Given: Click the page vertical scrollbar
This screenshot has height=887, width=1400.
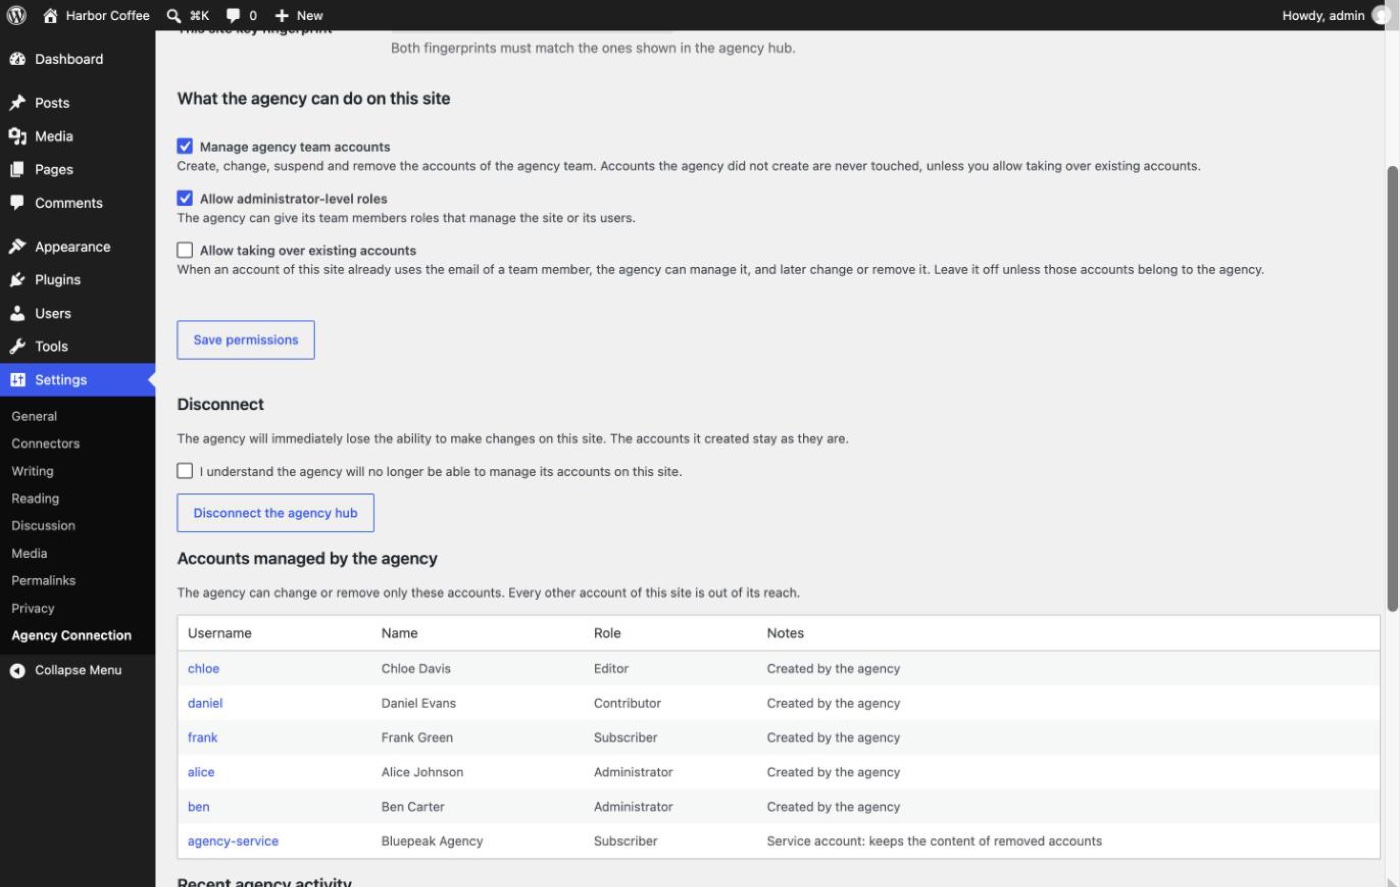Looking at the screenshot, I should (1392, 388).
